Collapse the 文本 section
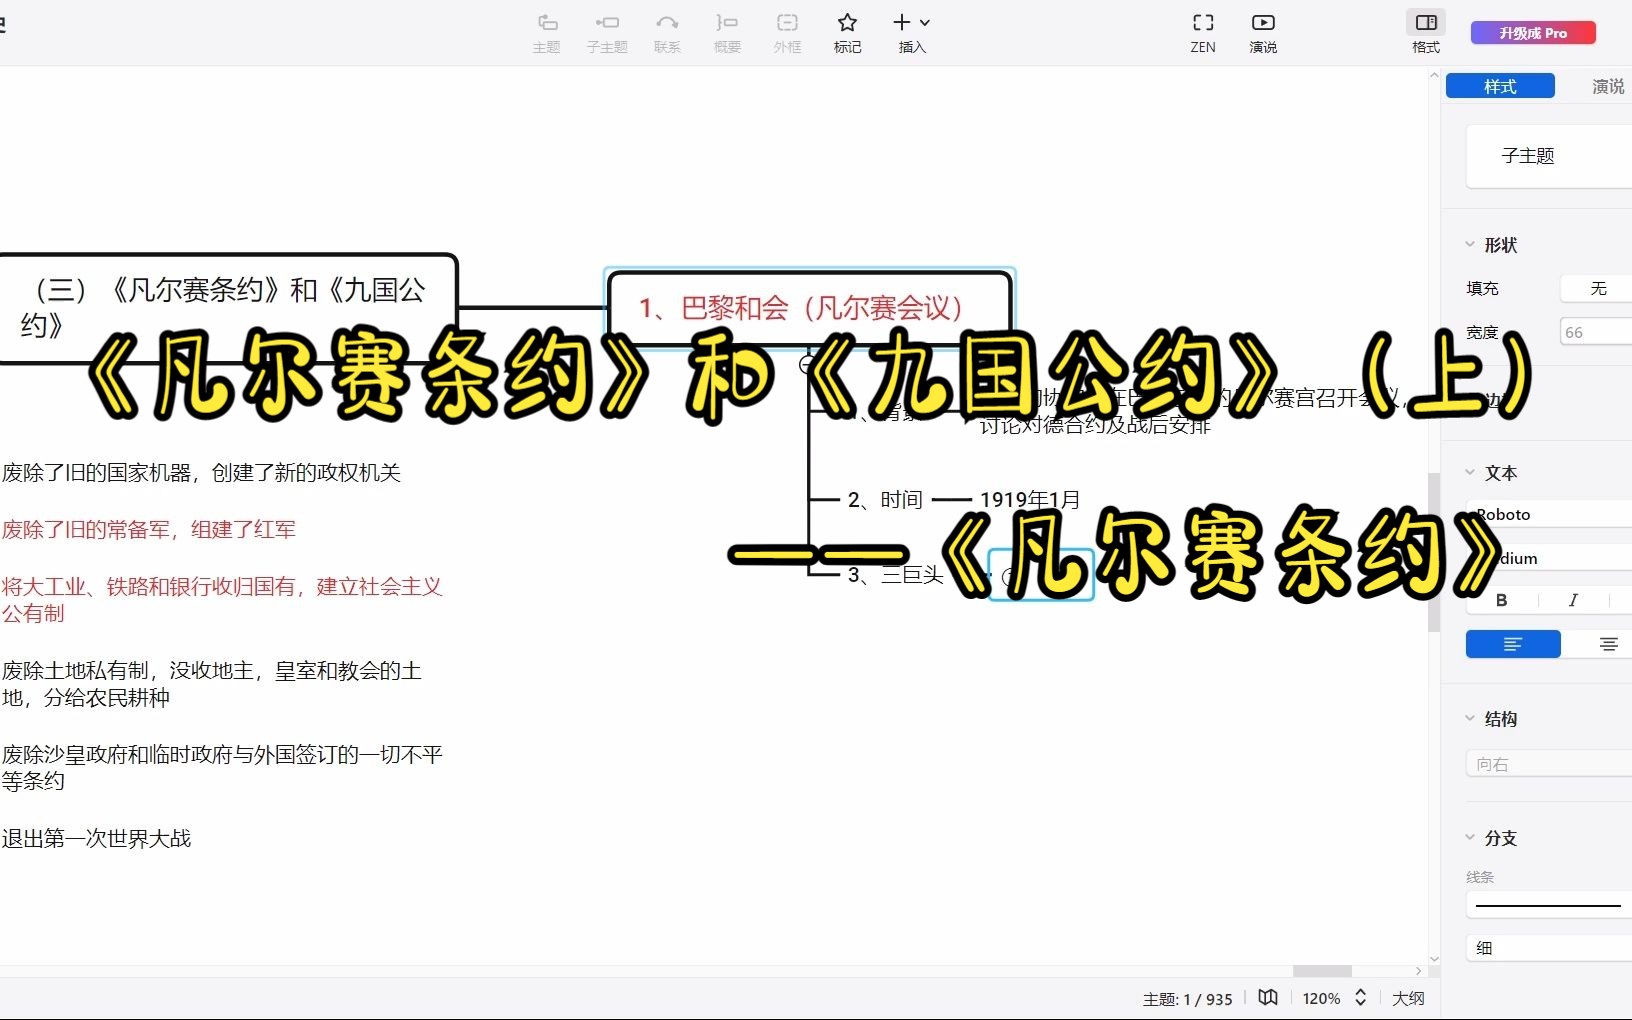The image size is (1632, 1020). (x=1470, y=472)
